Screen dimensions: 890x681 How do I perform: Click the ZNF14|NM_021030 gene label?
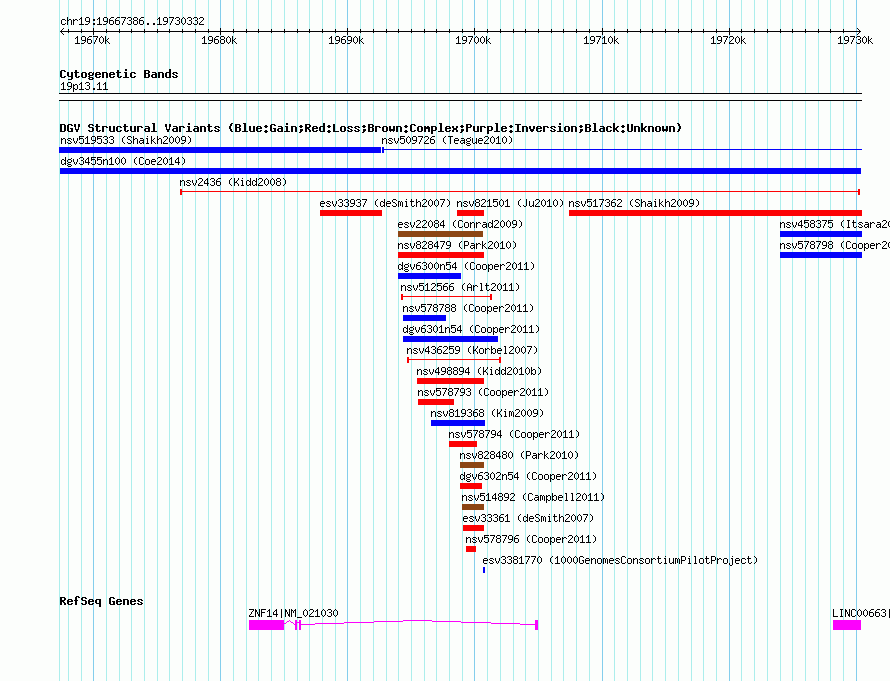pyautogui.click(x=293, y=613)
